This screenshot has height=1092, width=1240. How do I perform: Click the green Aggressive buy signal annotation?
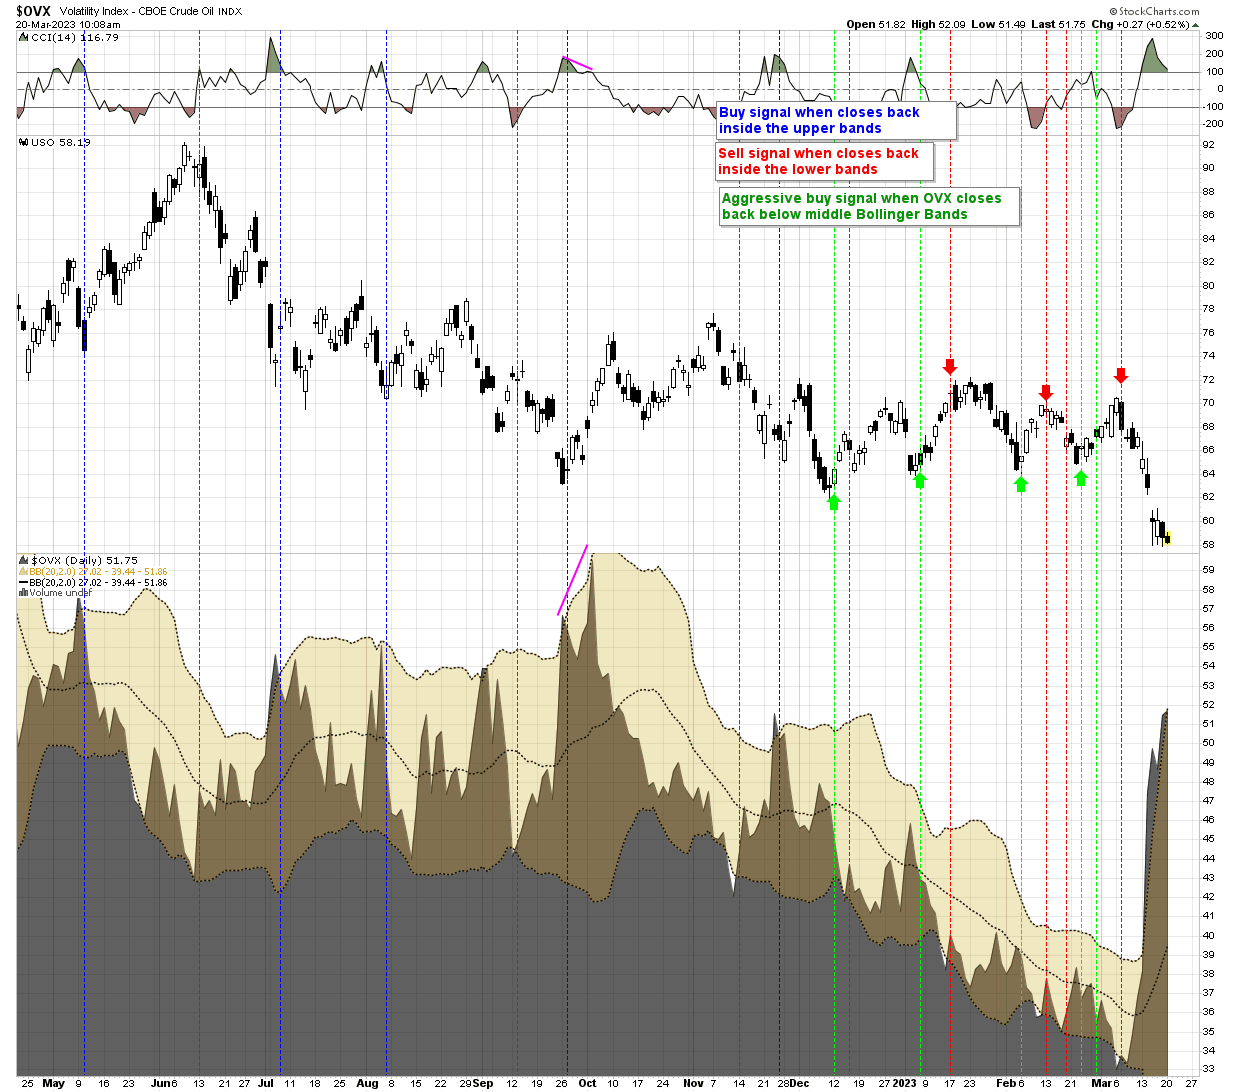point(868,206)
